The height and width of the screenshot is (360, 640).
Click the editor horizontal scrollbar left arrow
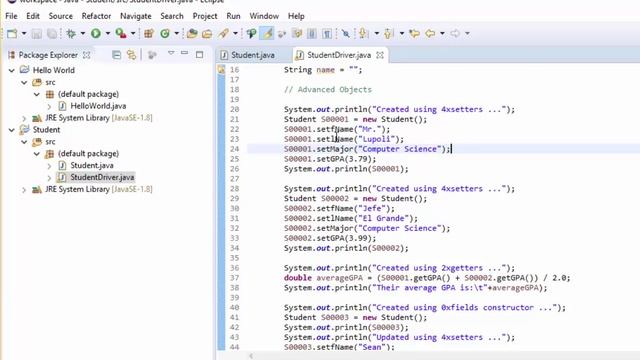(x=251, y=356)
